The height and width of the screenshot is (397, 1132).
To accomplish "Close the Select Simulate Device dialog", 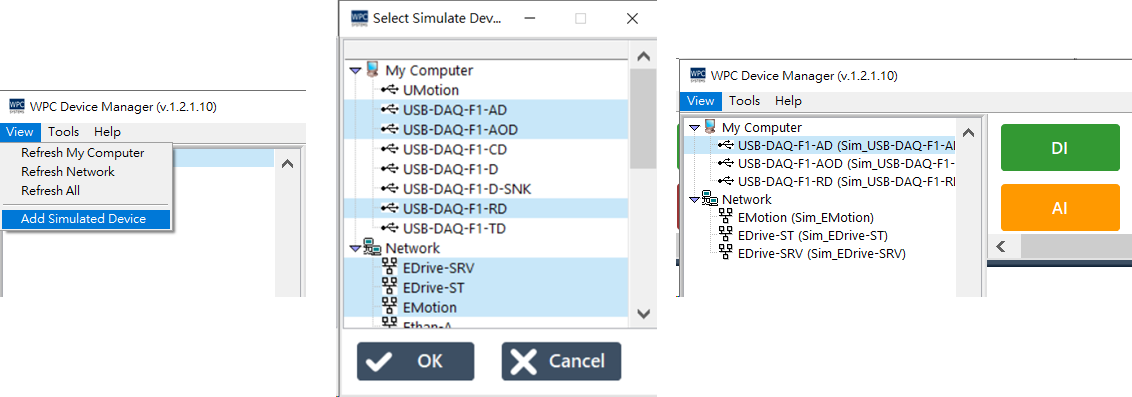I will point(632,19).
